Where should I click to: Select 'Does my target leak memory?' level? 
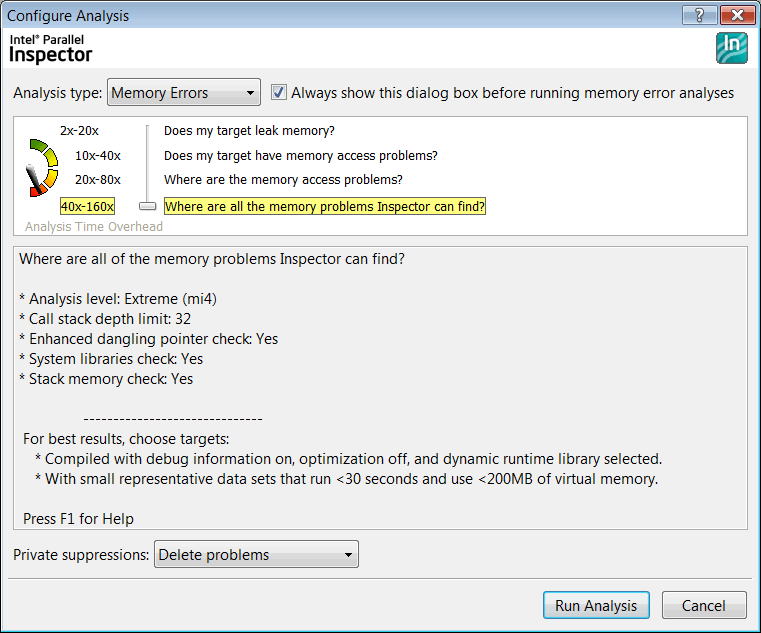249,131
